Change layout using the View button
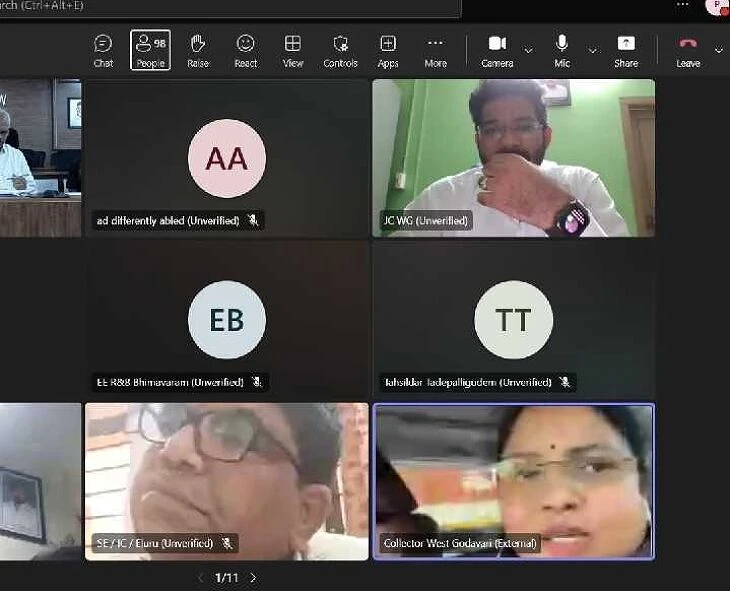This screenshot has width=730, height=591. 293,50
